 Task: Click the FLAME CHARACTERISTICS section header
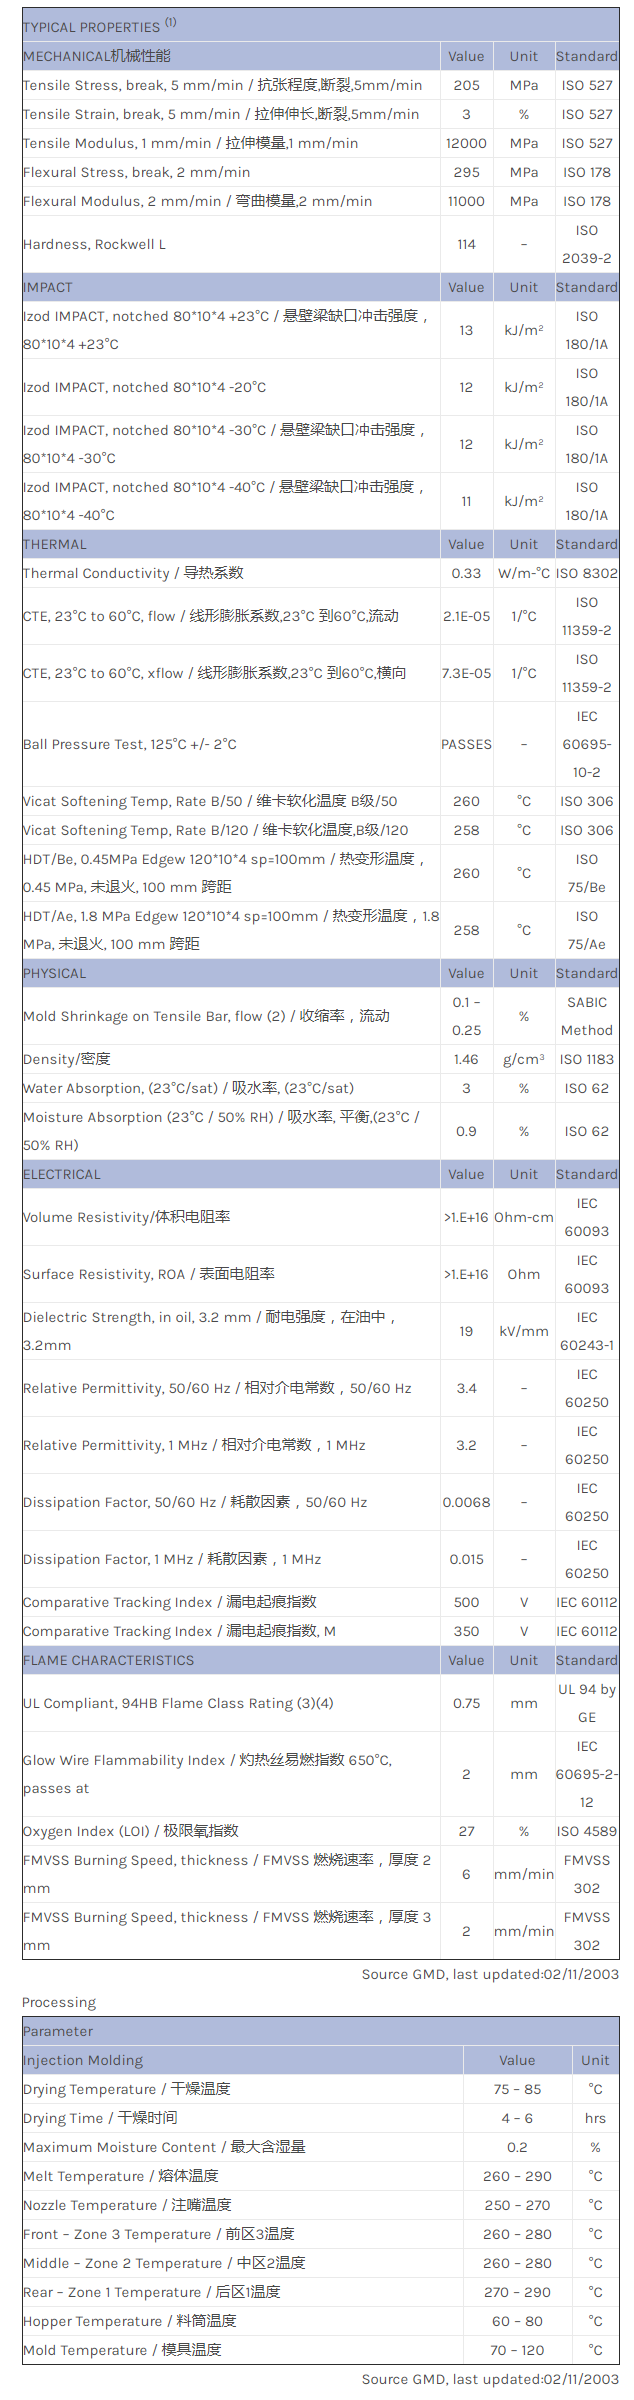click(x=109, y=1661)
